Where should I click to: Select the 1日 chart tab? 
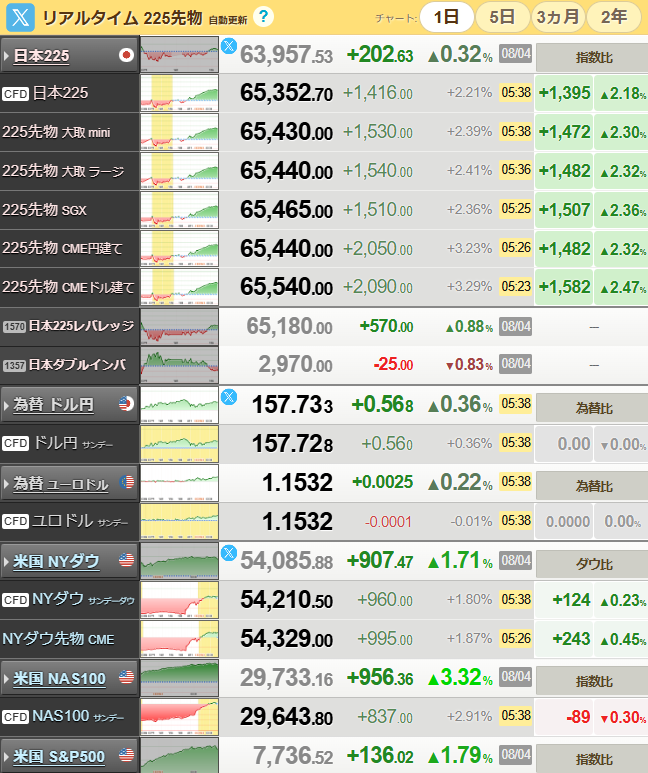[447, 17]
